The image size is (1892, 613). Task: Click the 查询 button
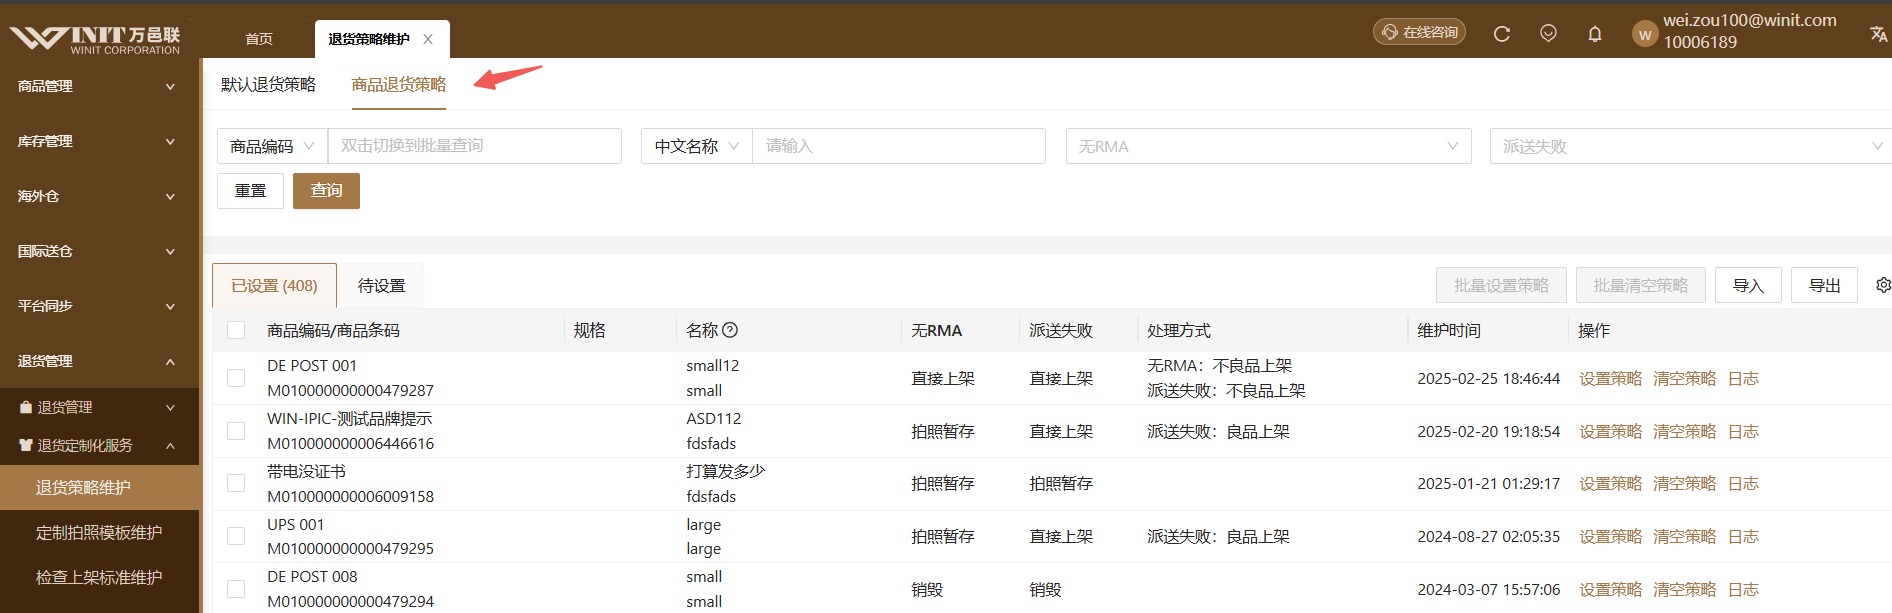click(326, 191)
